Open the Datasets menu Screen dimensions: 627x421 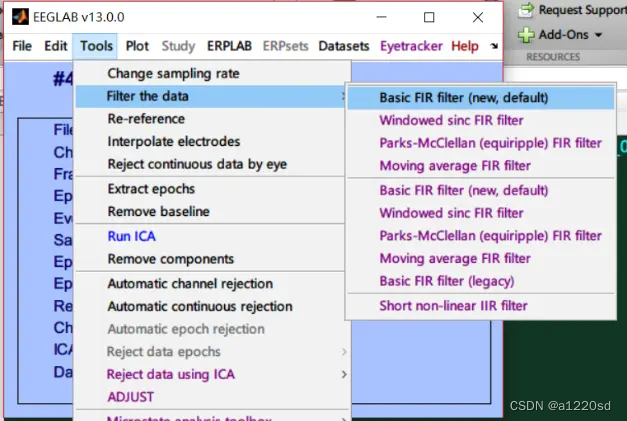(x=344, y=46)
